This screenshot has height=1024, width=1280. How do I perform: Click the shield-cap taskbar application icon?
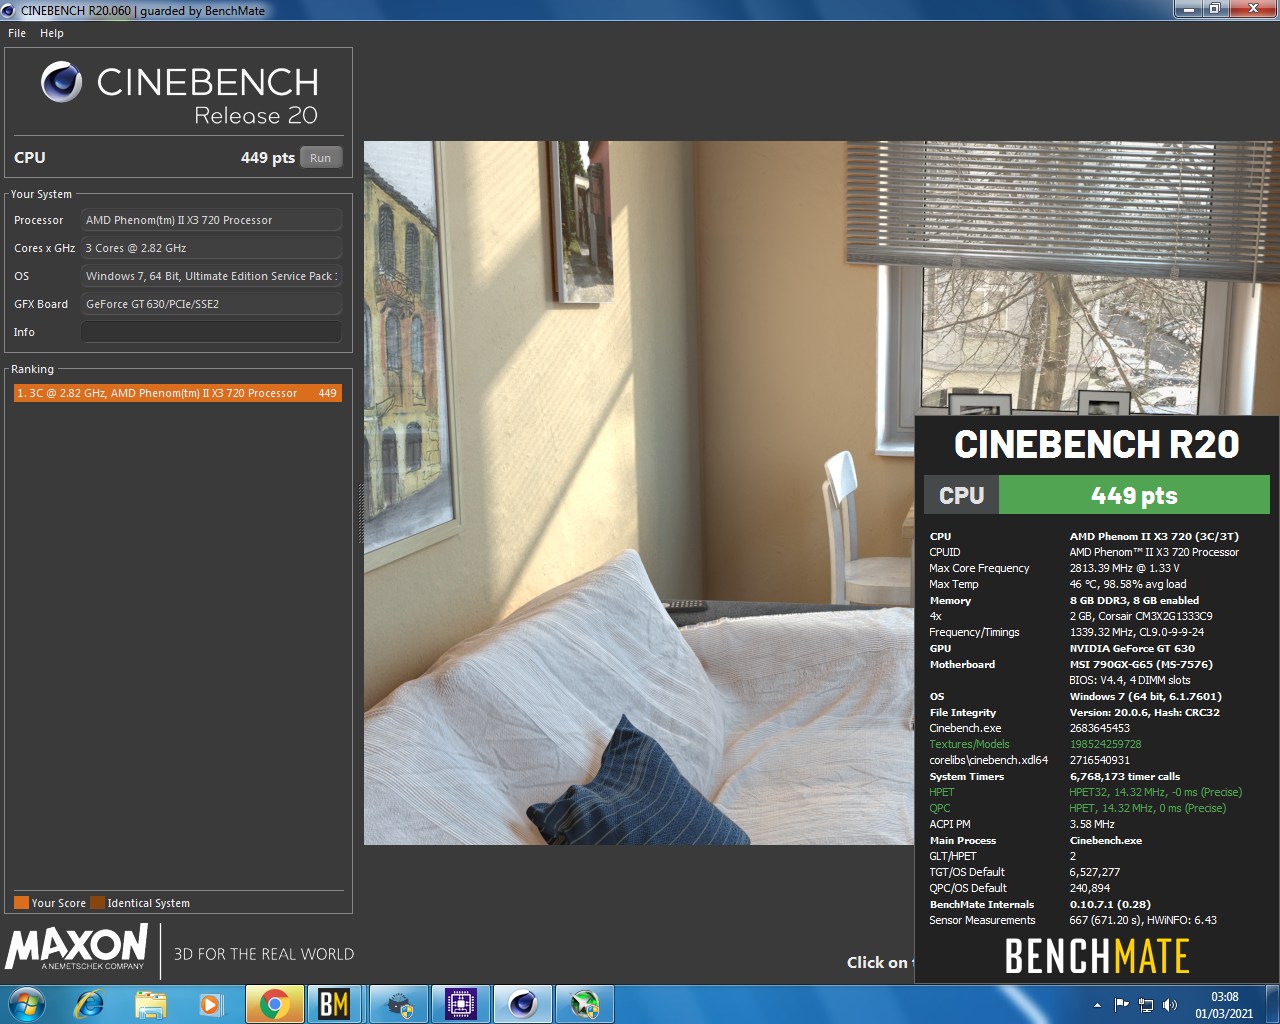pos(400,1004)
